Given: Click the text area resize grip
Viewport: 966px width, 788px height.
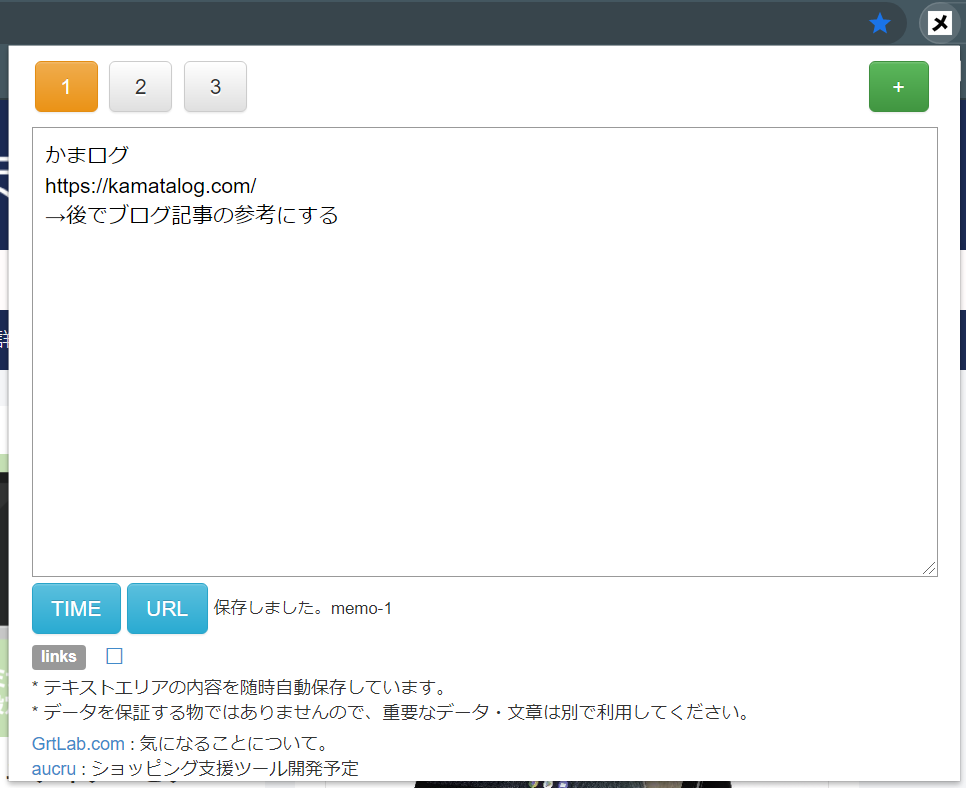Looking at the screenshot, I should (930, 569).
